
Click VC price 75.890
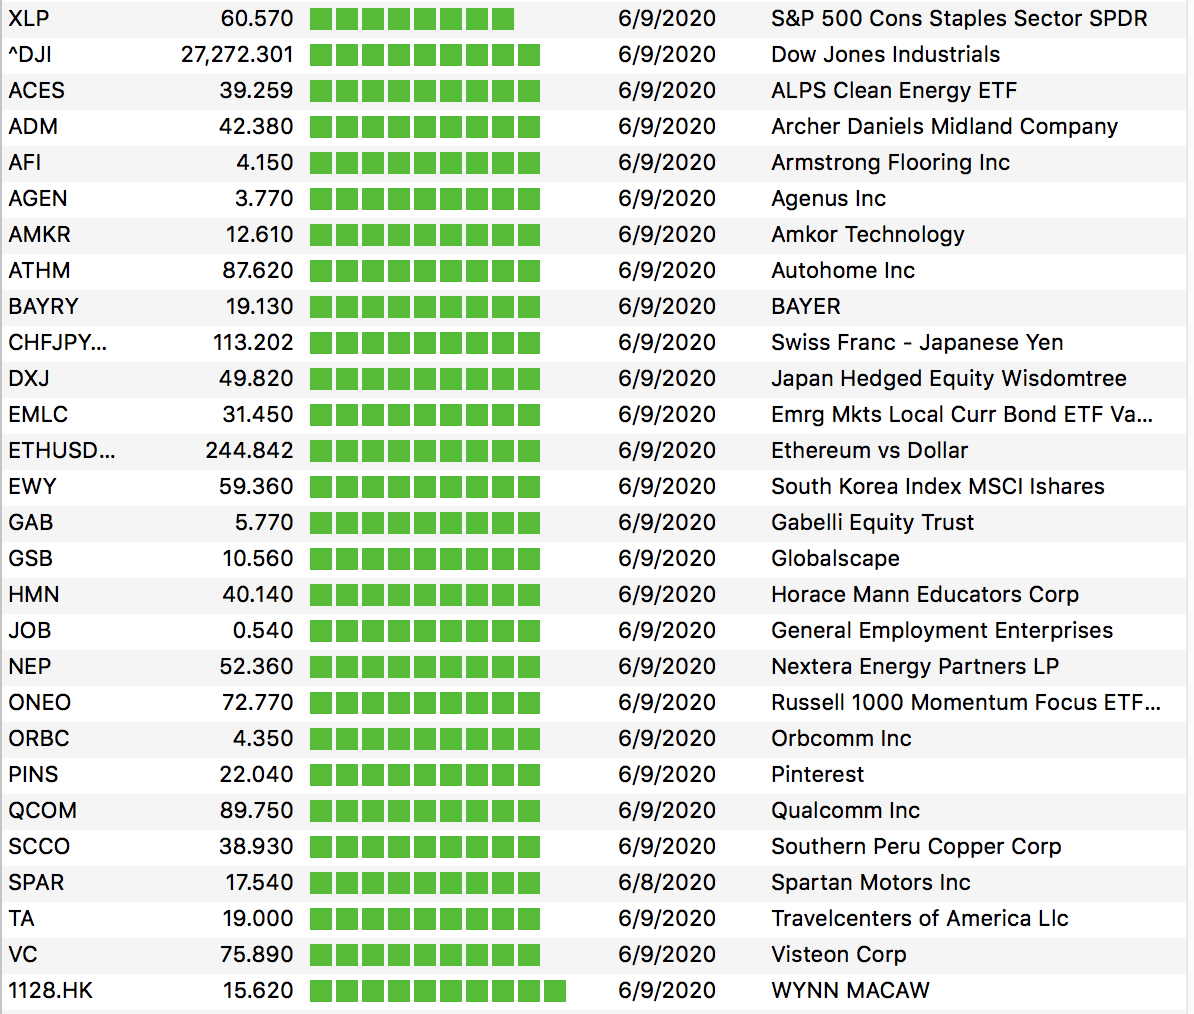(x=256, y=955)
